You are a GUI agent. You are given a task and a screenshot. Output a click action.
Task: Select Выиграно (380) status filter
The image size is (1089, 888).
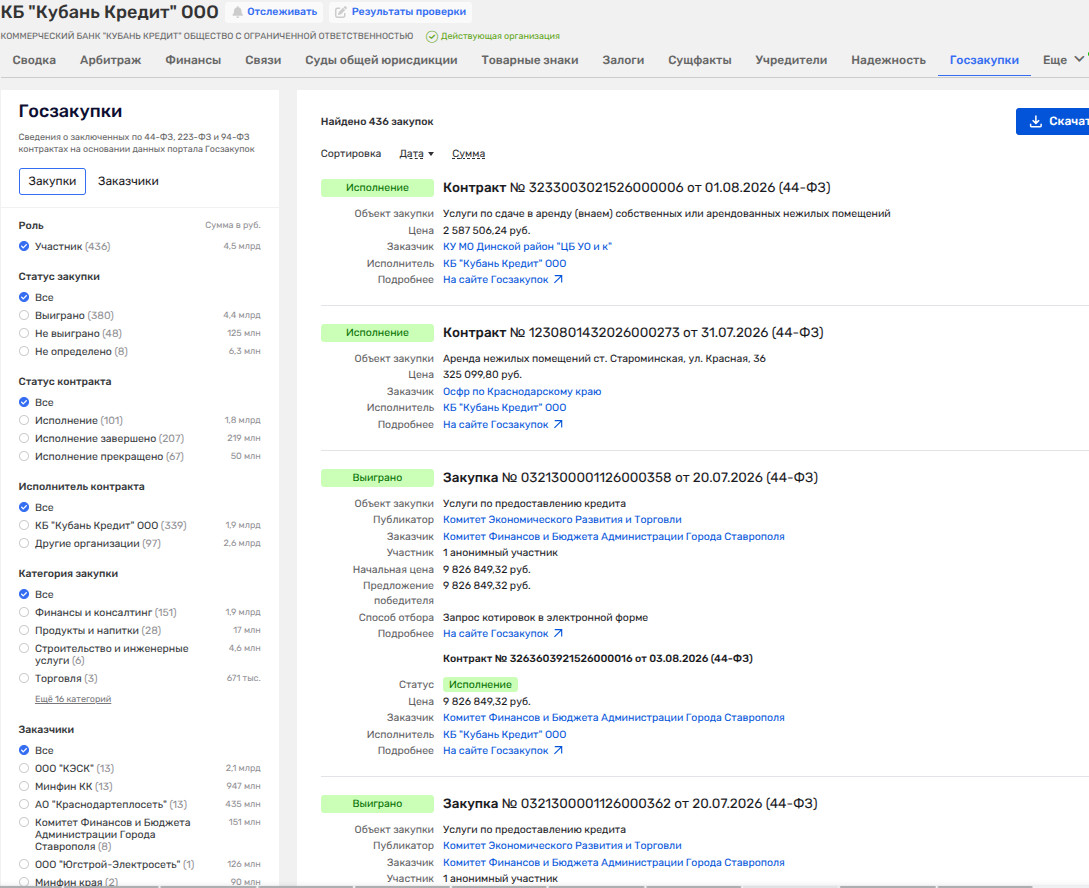pyautogui.click(x=24, y=315)
